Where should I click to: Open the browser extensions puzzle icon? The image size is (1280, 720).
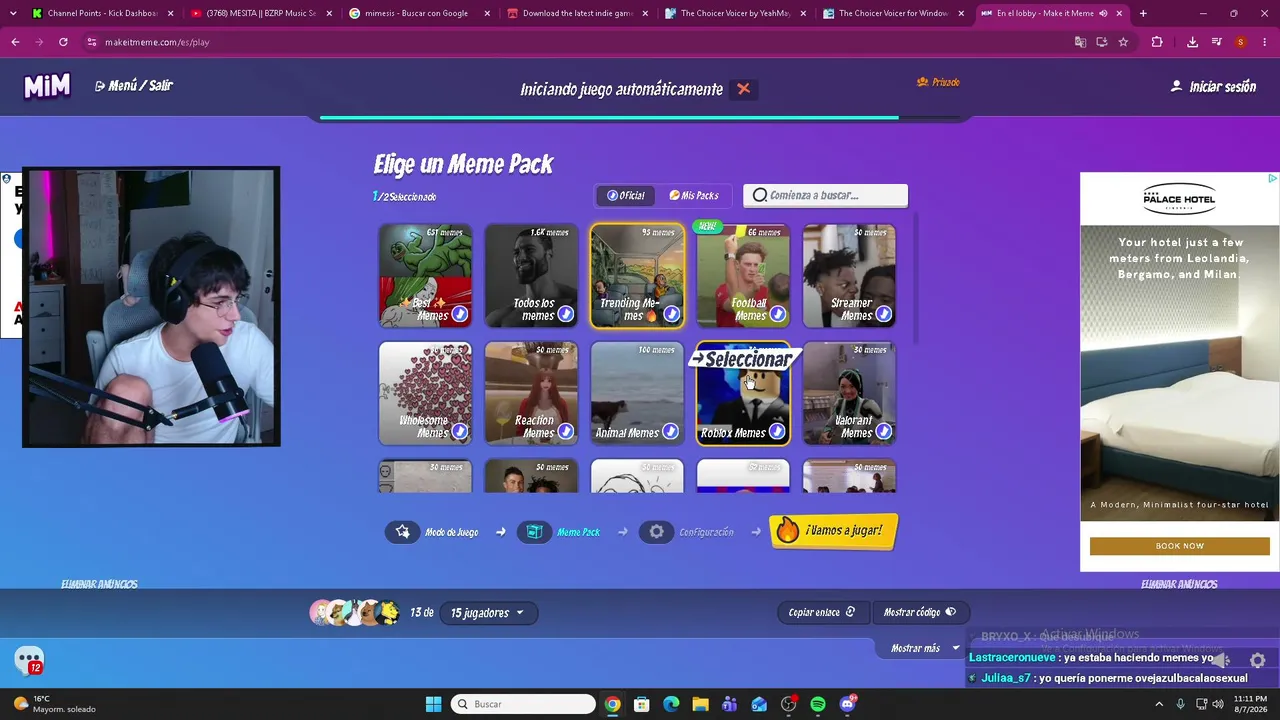click(x=1157, y=42)
